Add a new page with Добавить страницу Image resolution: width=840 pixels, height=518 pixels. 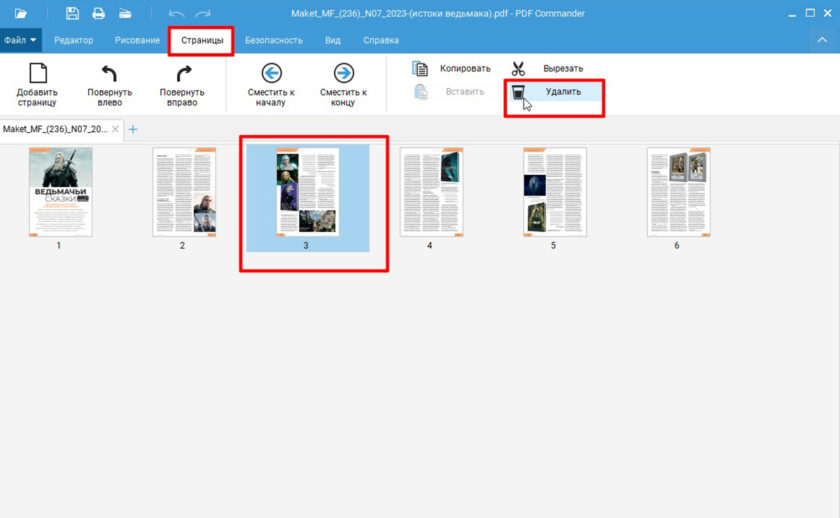coord(37,85)
